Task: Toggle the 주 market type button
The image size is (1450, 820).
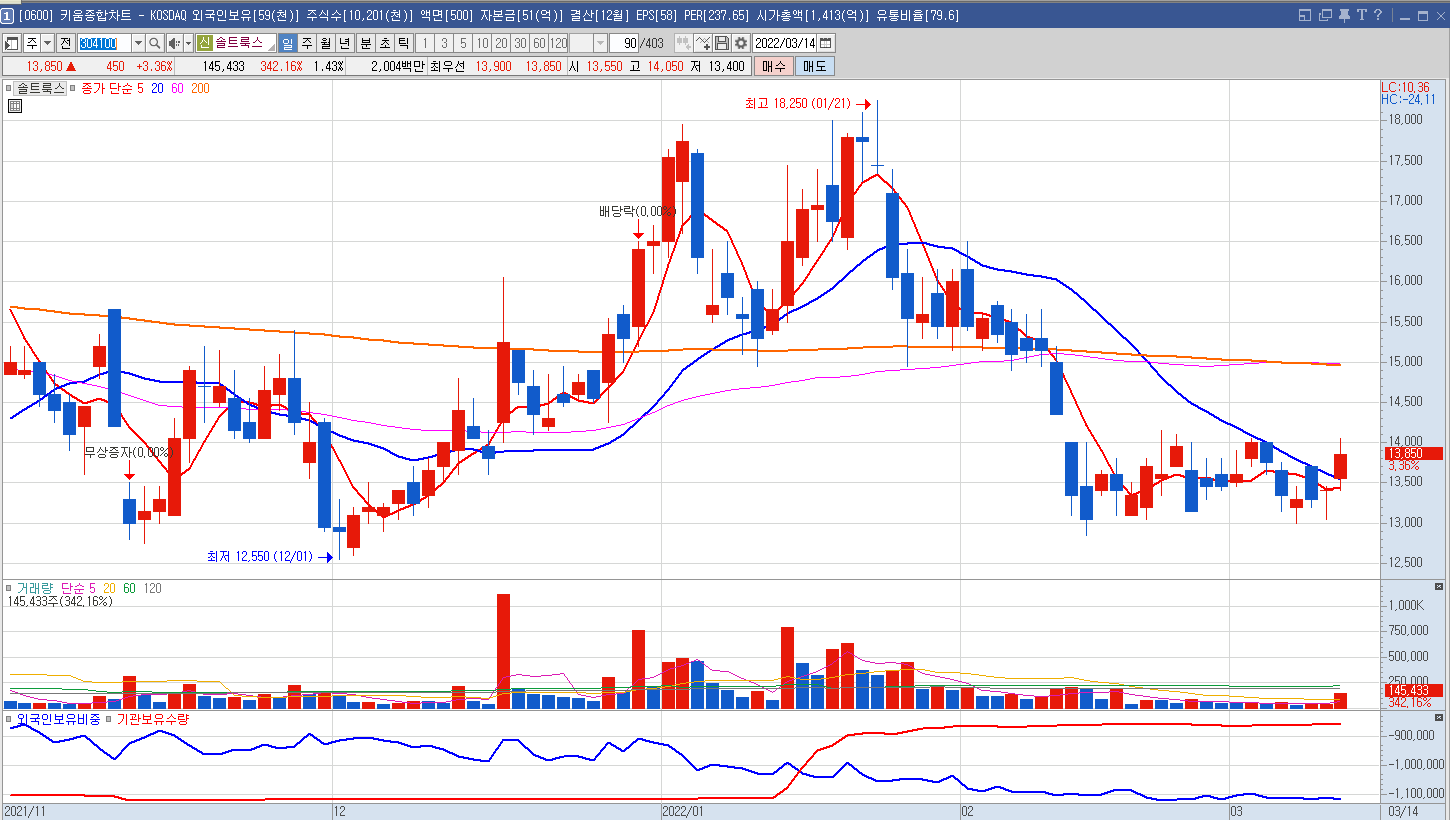Action: (32, 43)
